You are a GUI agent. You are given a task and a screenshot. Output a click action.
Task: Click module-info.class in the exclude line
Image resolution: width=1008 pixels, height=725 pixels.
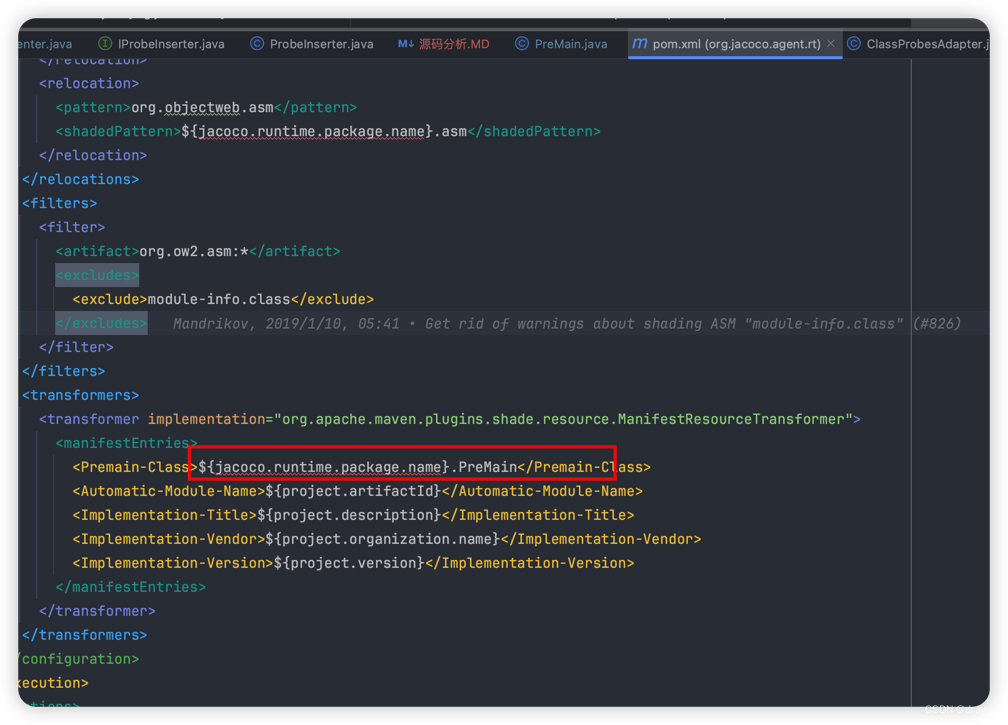219,300
